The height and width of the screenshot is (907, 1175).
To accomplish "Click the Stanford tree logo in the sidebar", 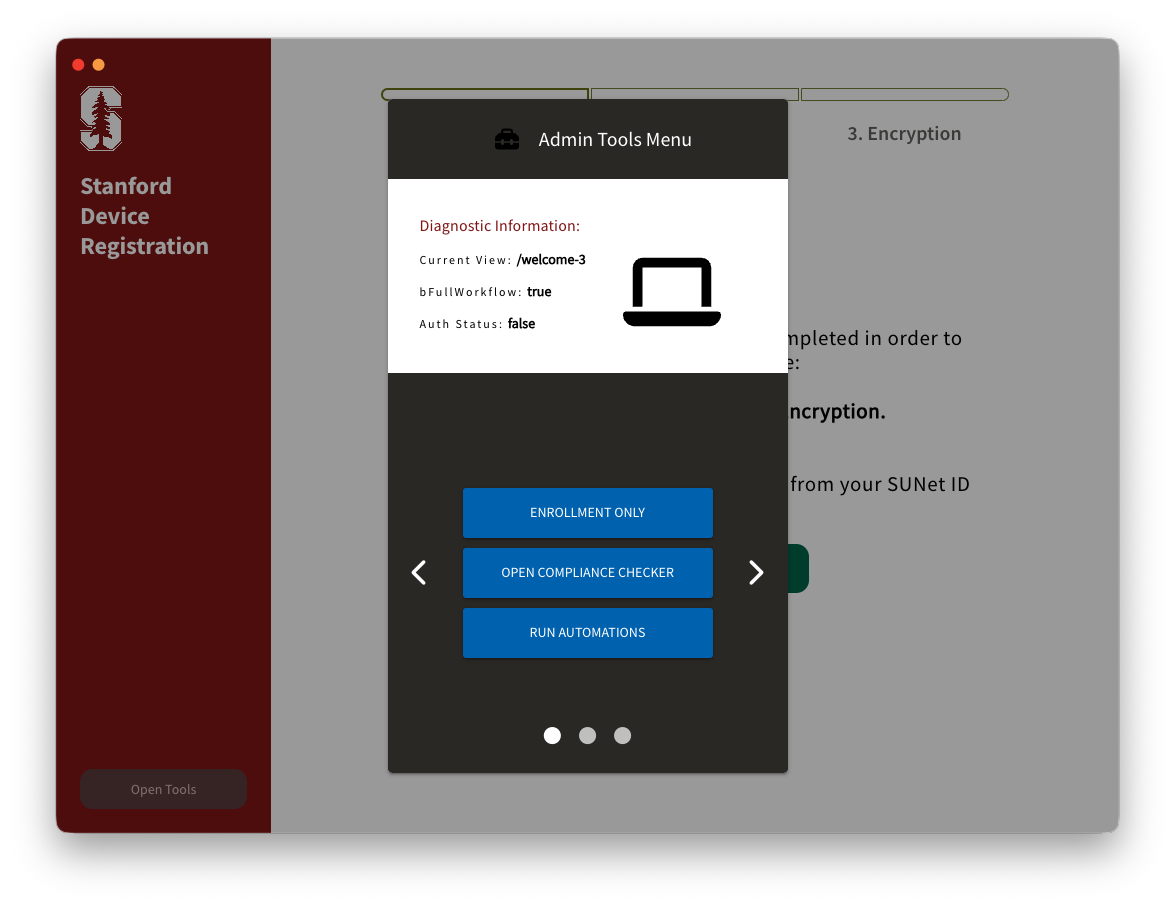I will point(101,118).
